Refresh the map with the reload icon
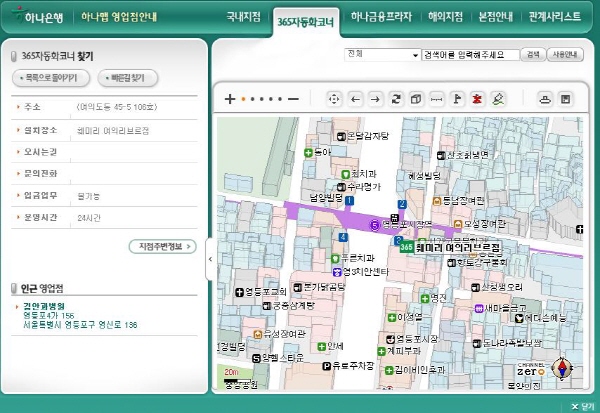 (396, 99)
